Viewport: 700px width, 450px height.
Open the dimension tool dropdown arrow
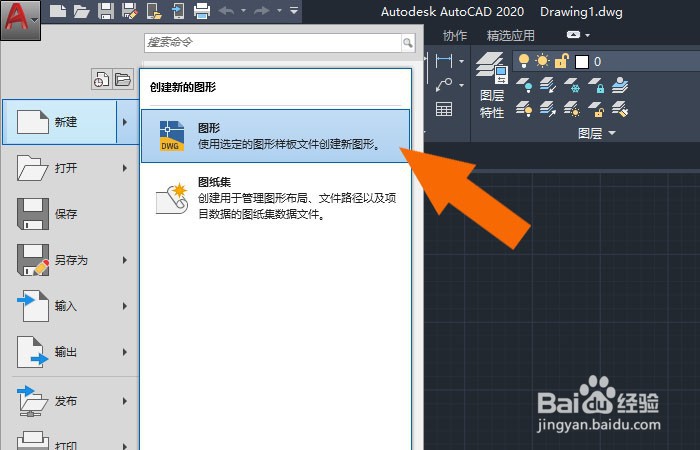461,61
